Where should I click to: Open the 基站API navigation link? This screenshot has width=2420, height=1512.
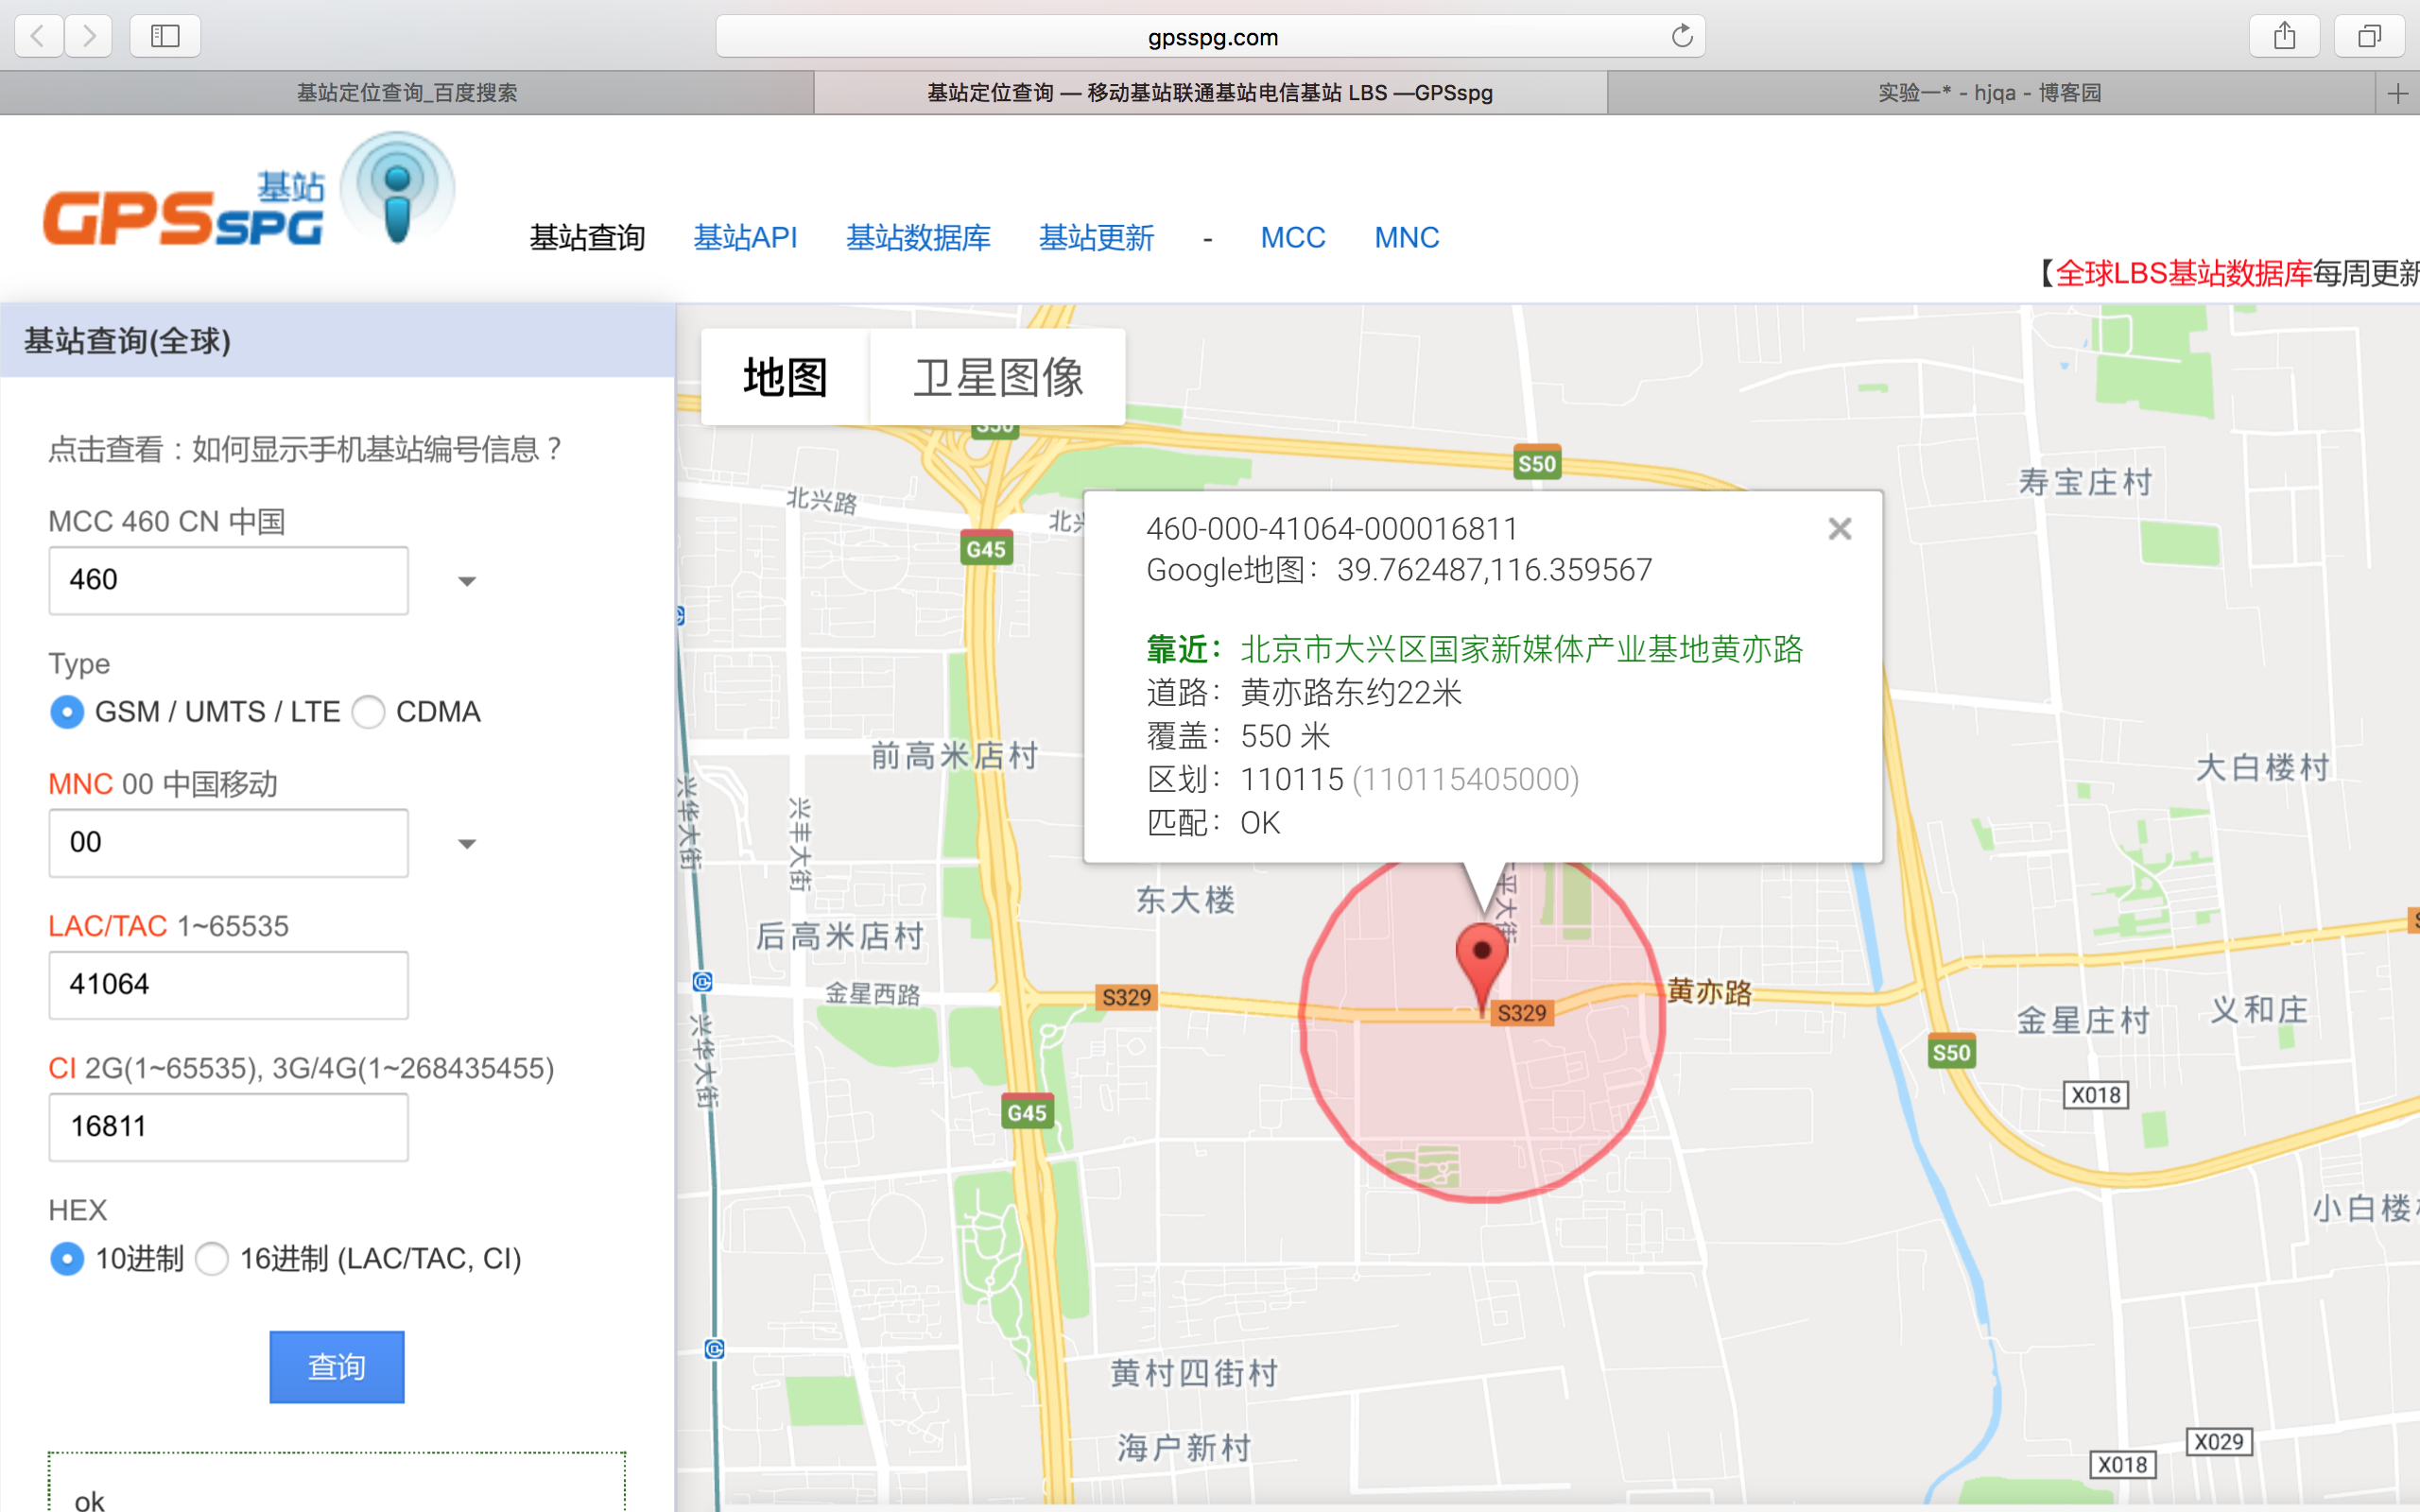click(x=745, y=238)
